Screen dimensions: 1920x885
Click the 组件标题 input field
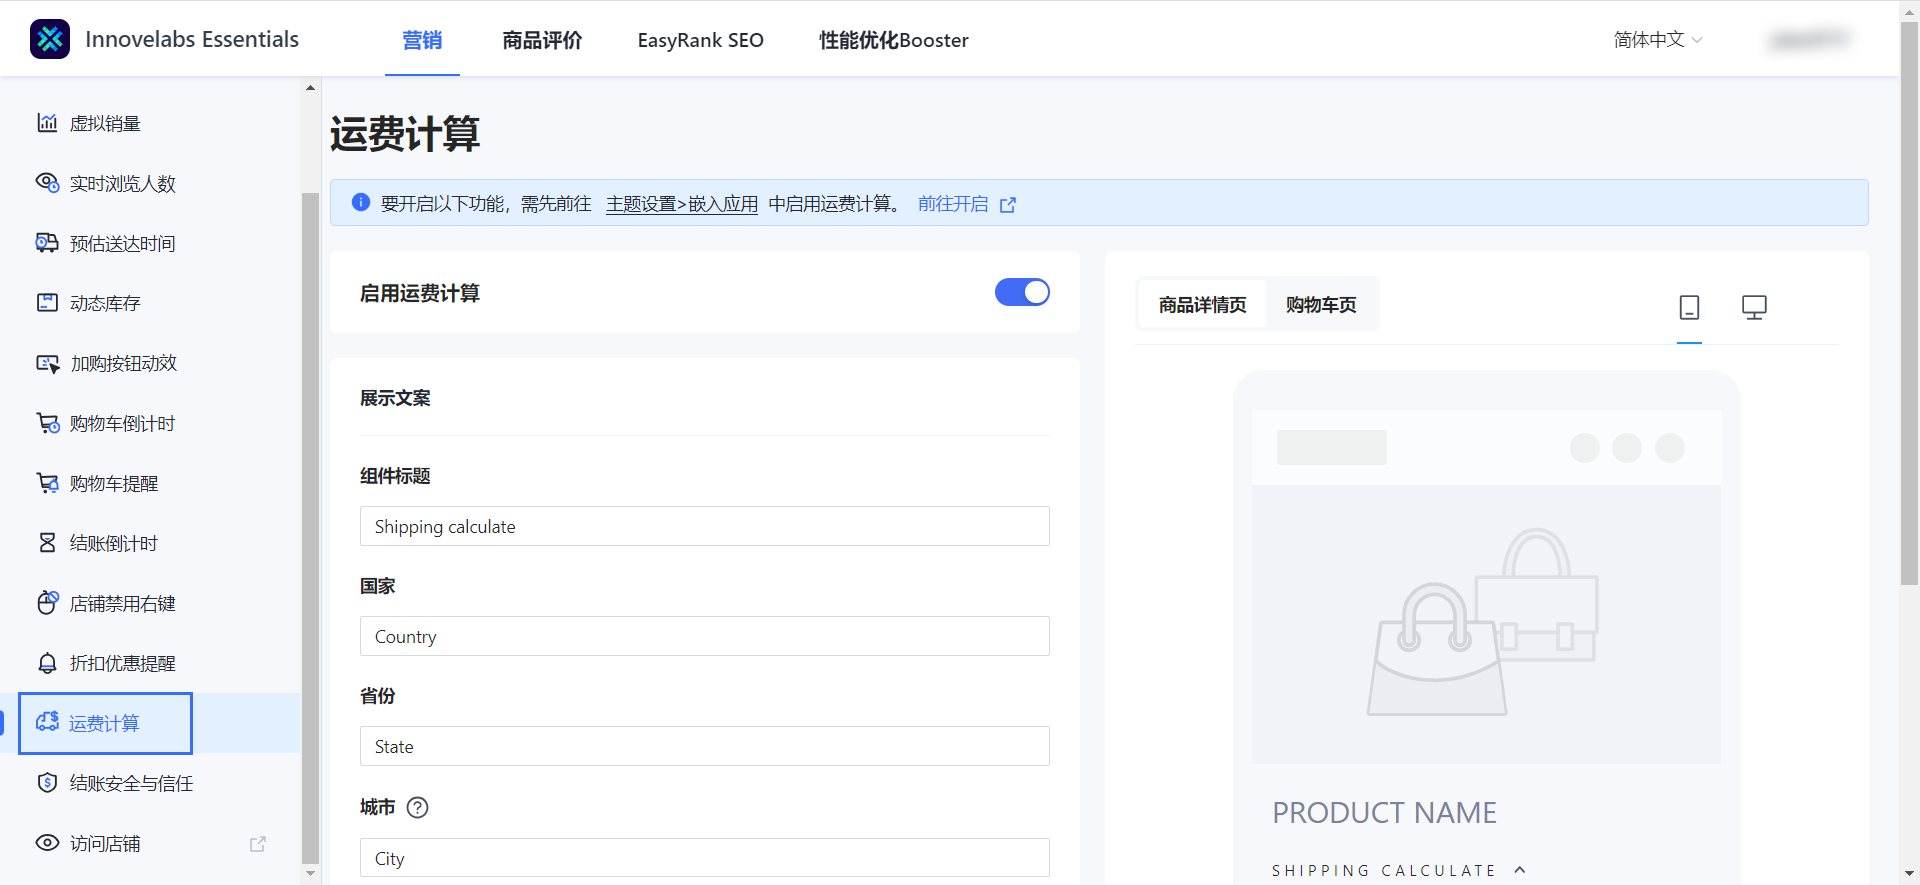pyautogui.click(x=704, y=527)
